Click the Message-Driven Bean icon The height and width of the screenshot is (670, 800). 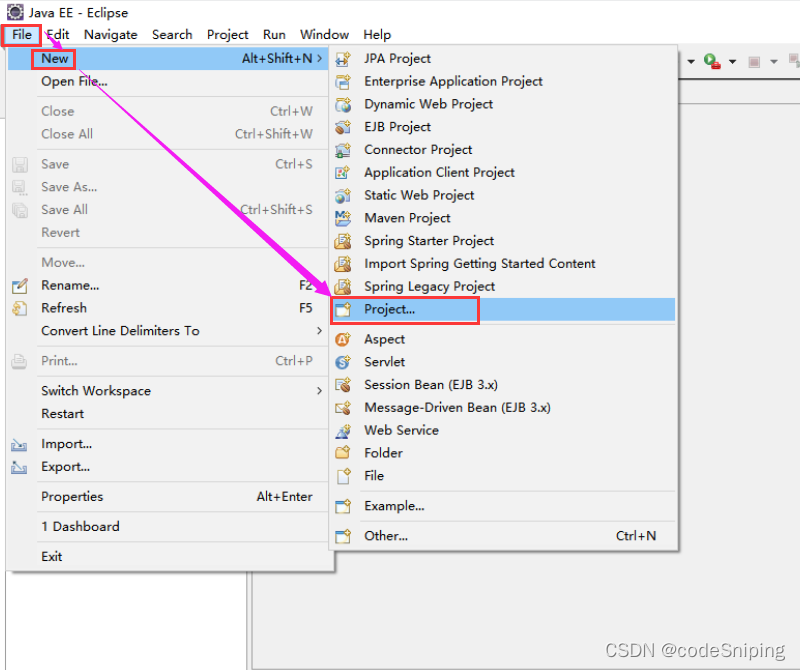(x=343, y=408)
